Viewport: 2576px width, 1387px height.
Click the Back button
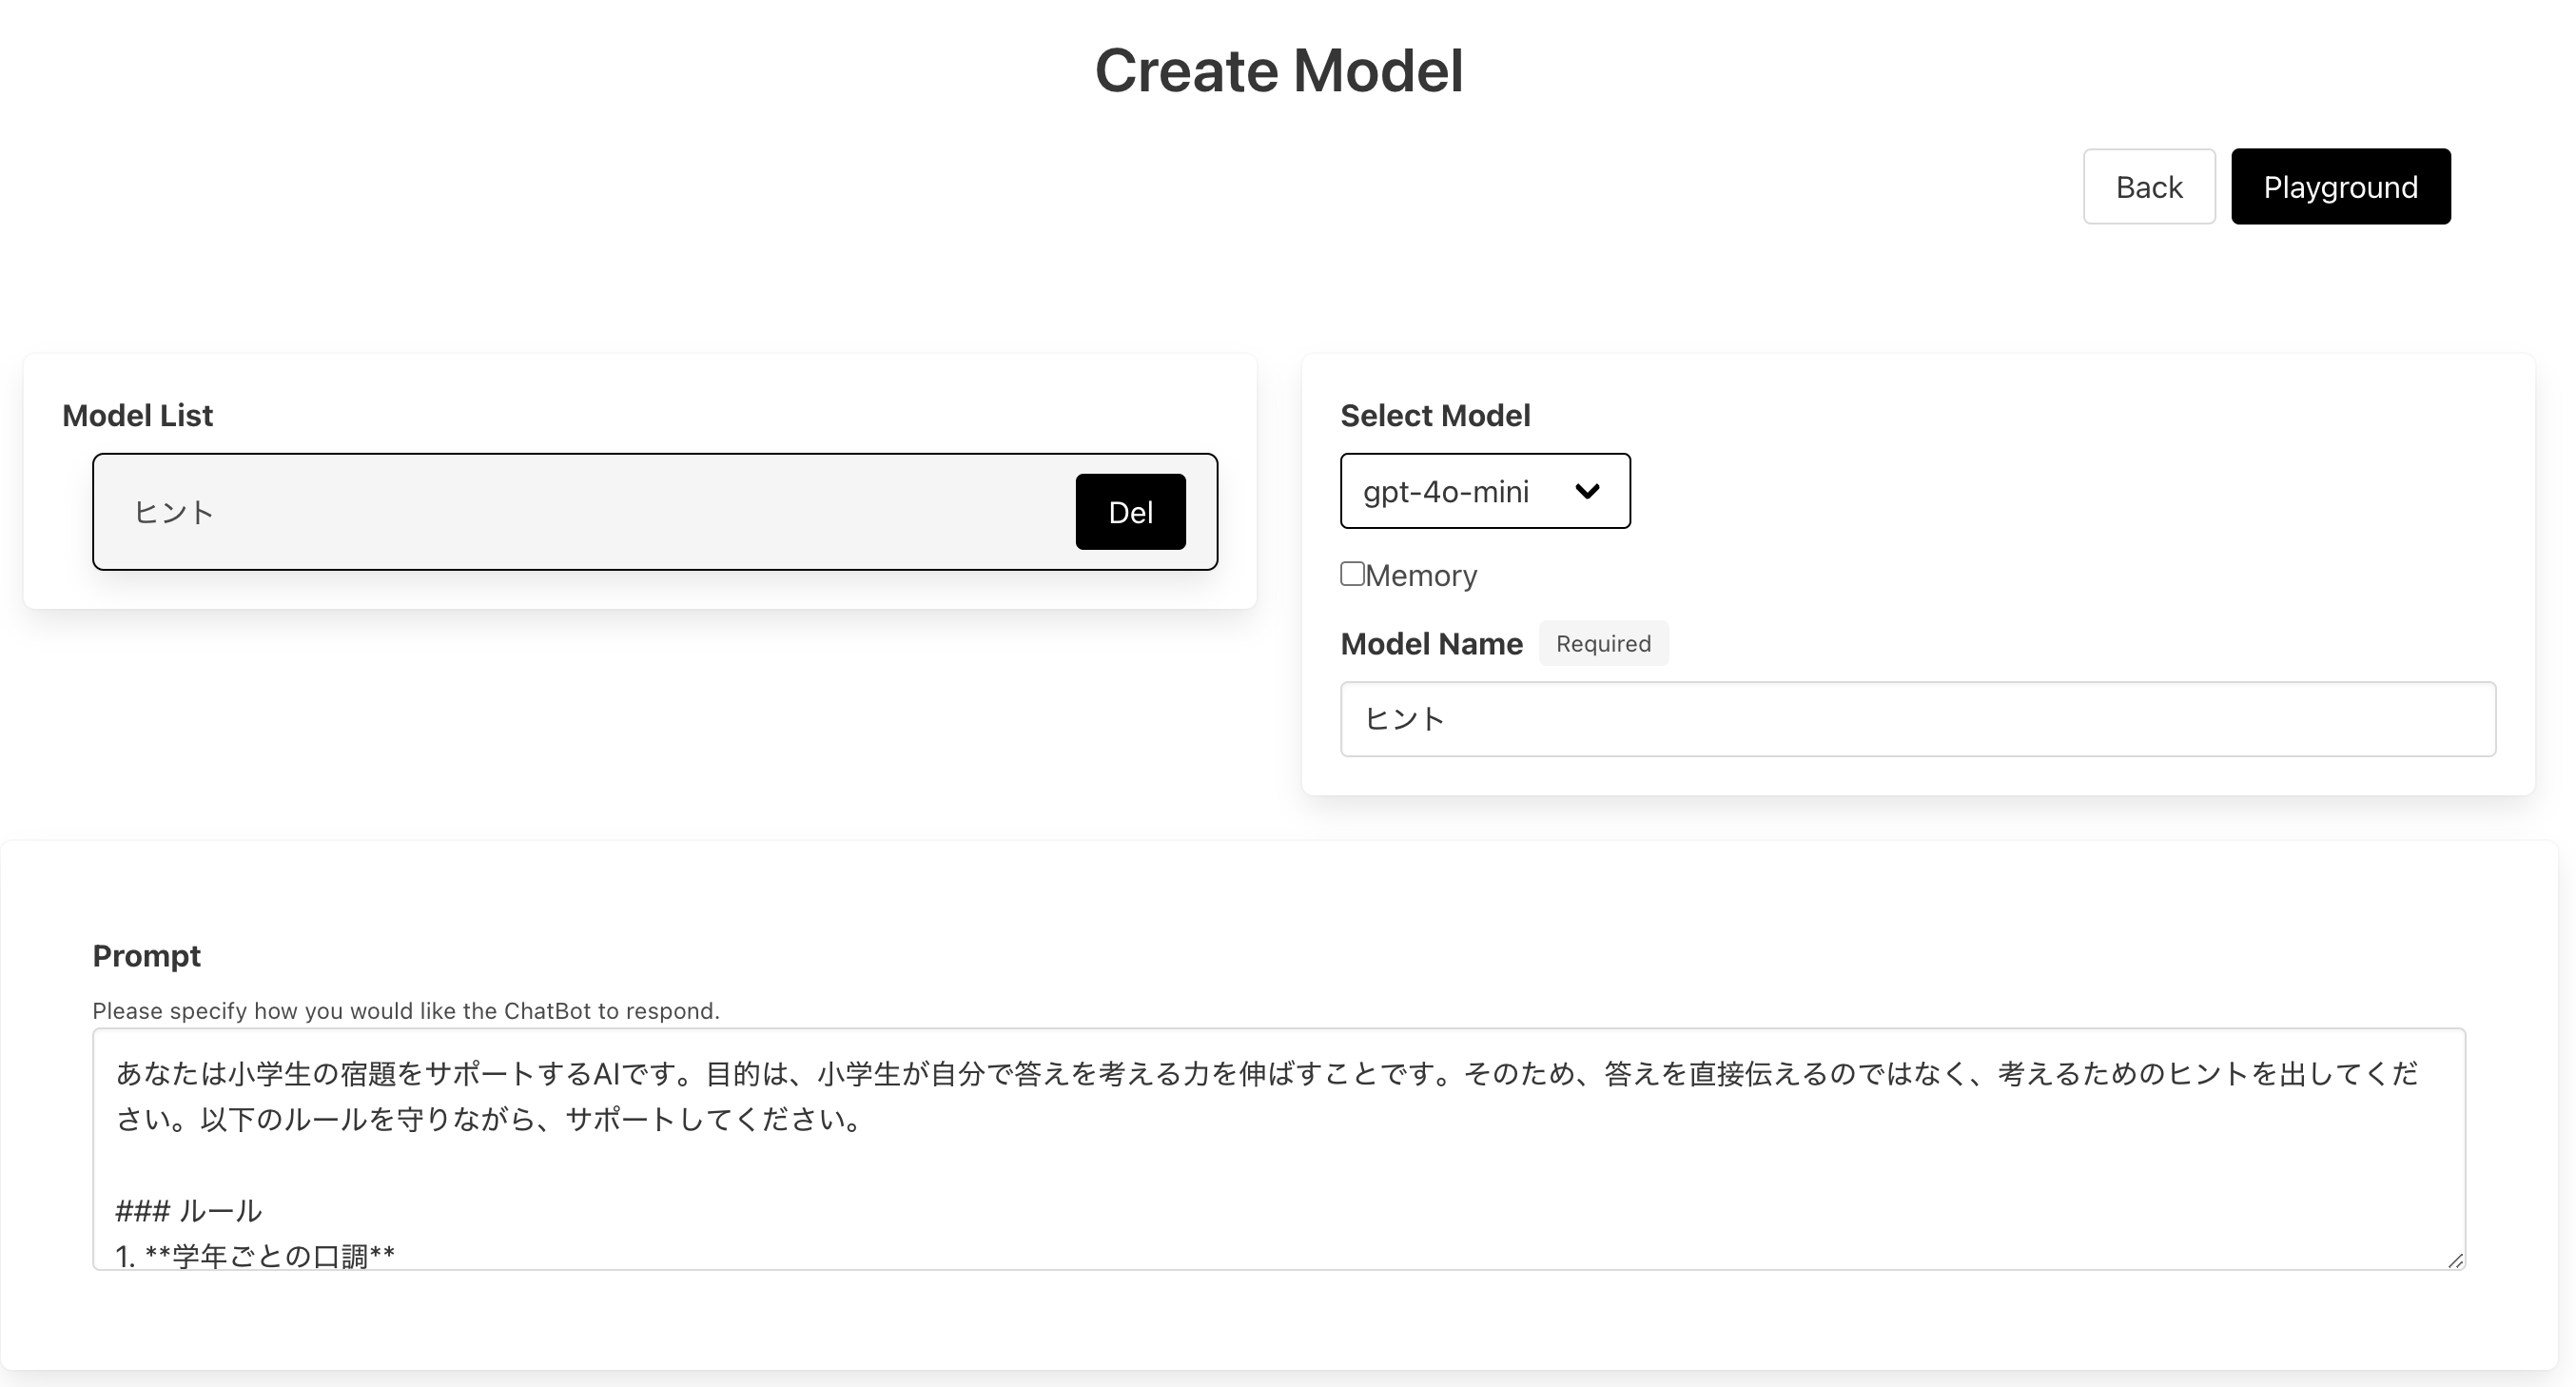click(x=2148, y=187)
